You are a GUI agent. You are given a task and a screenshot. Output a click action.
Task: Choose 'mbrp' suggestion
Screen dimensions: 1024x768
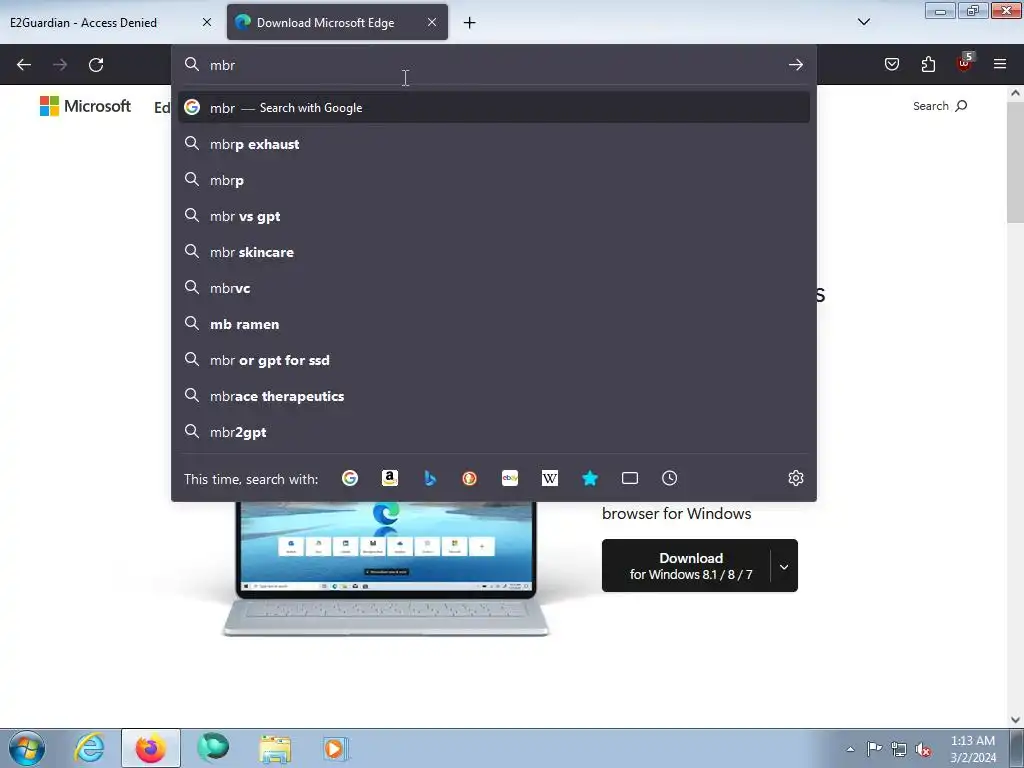click(494, 180)
